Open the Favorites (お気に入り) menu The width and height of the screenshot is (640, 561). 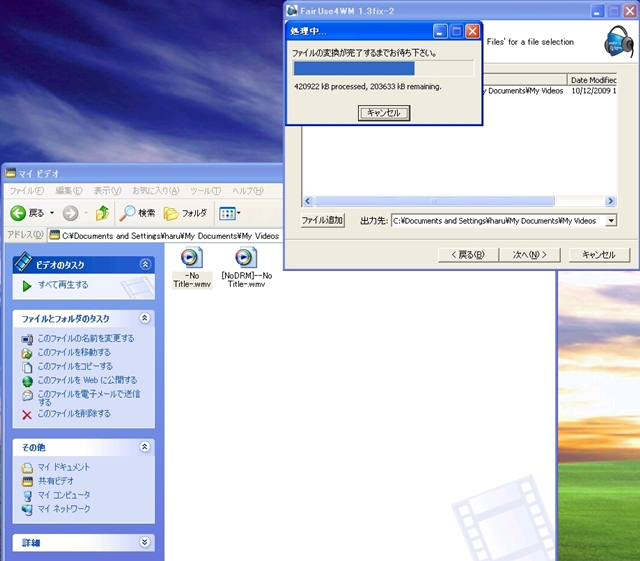click(156, 191)
